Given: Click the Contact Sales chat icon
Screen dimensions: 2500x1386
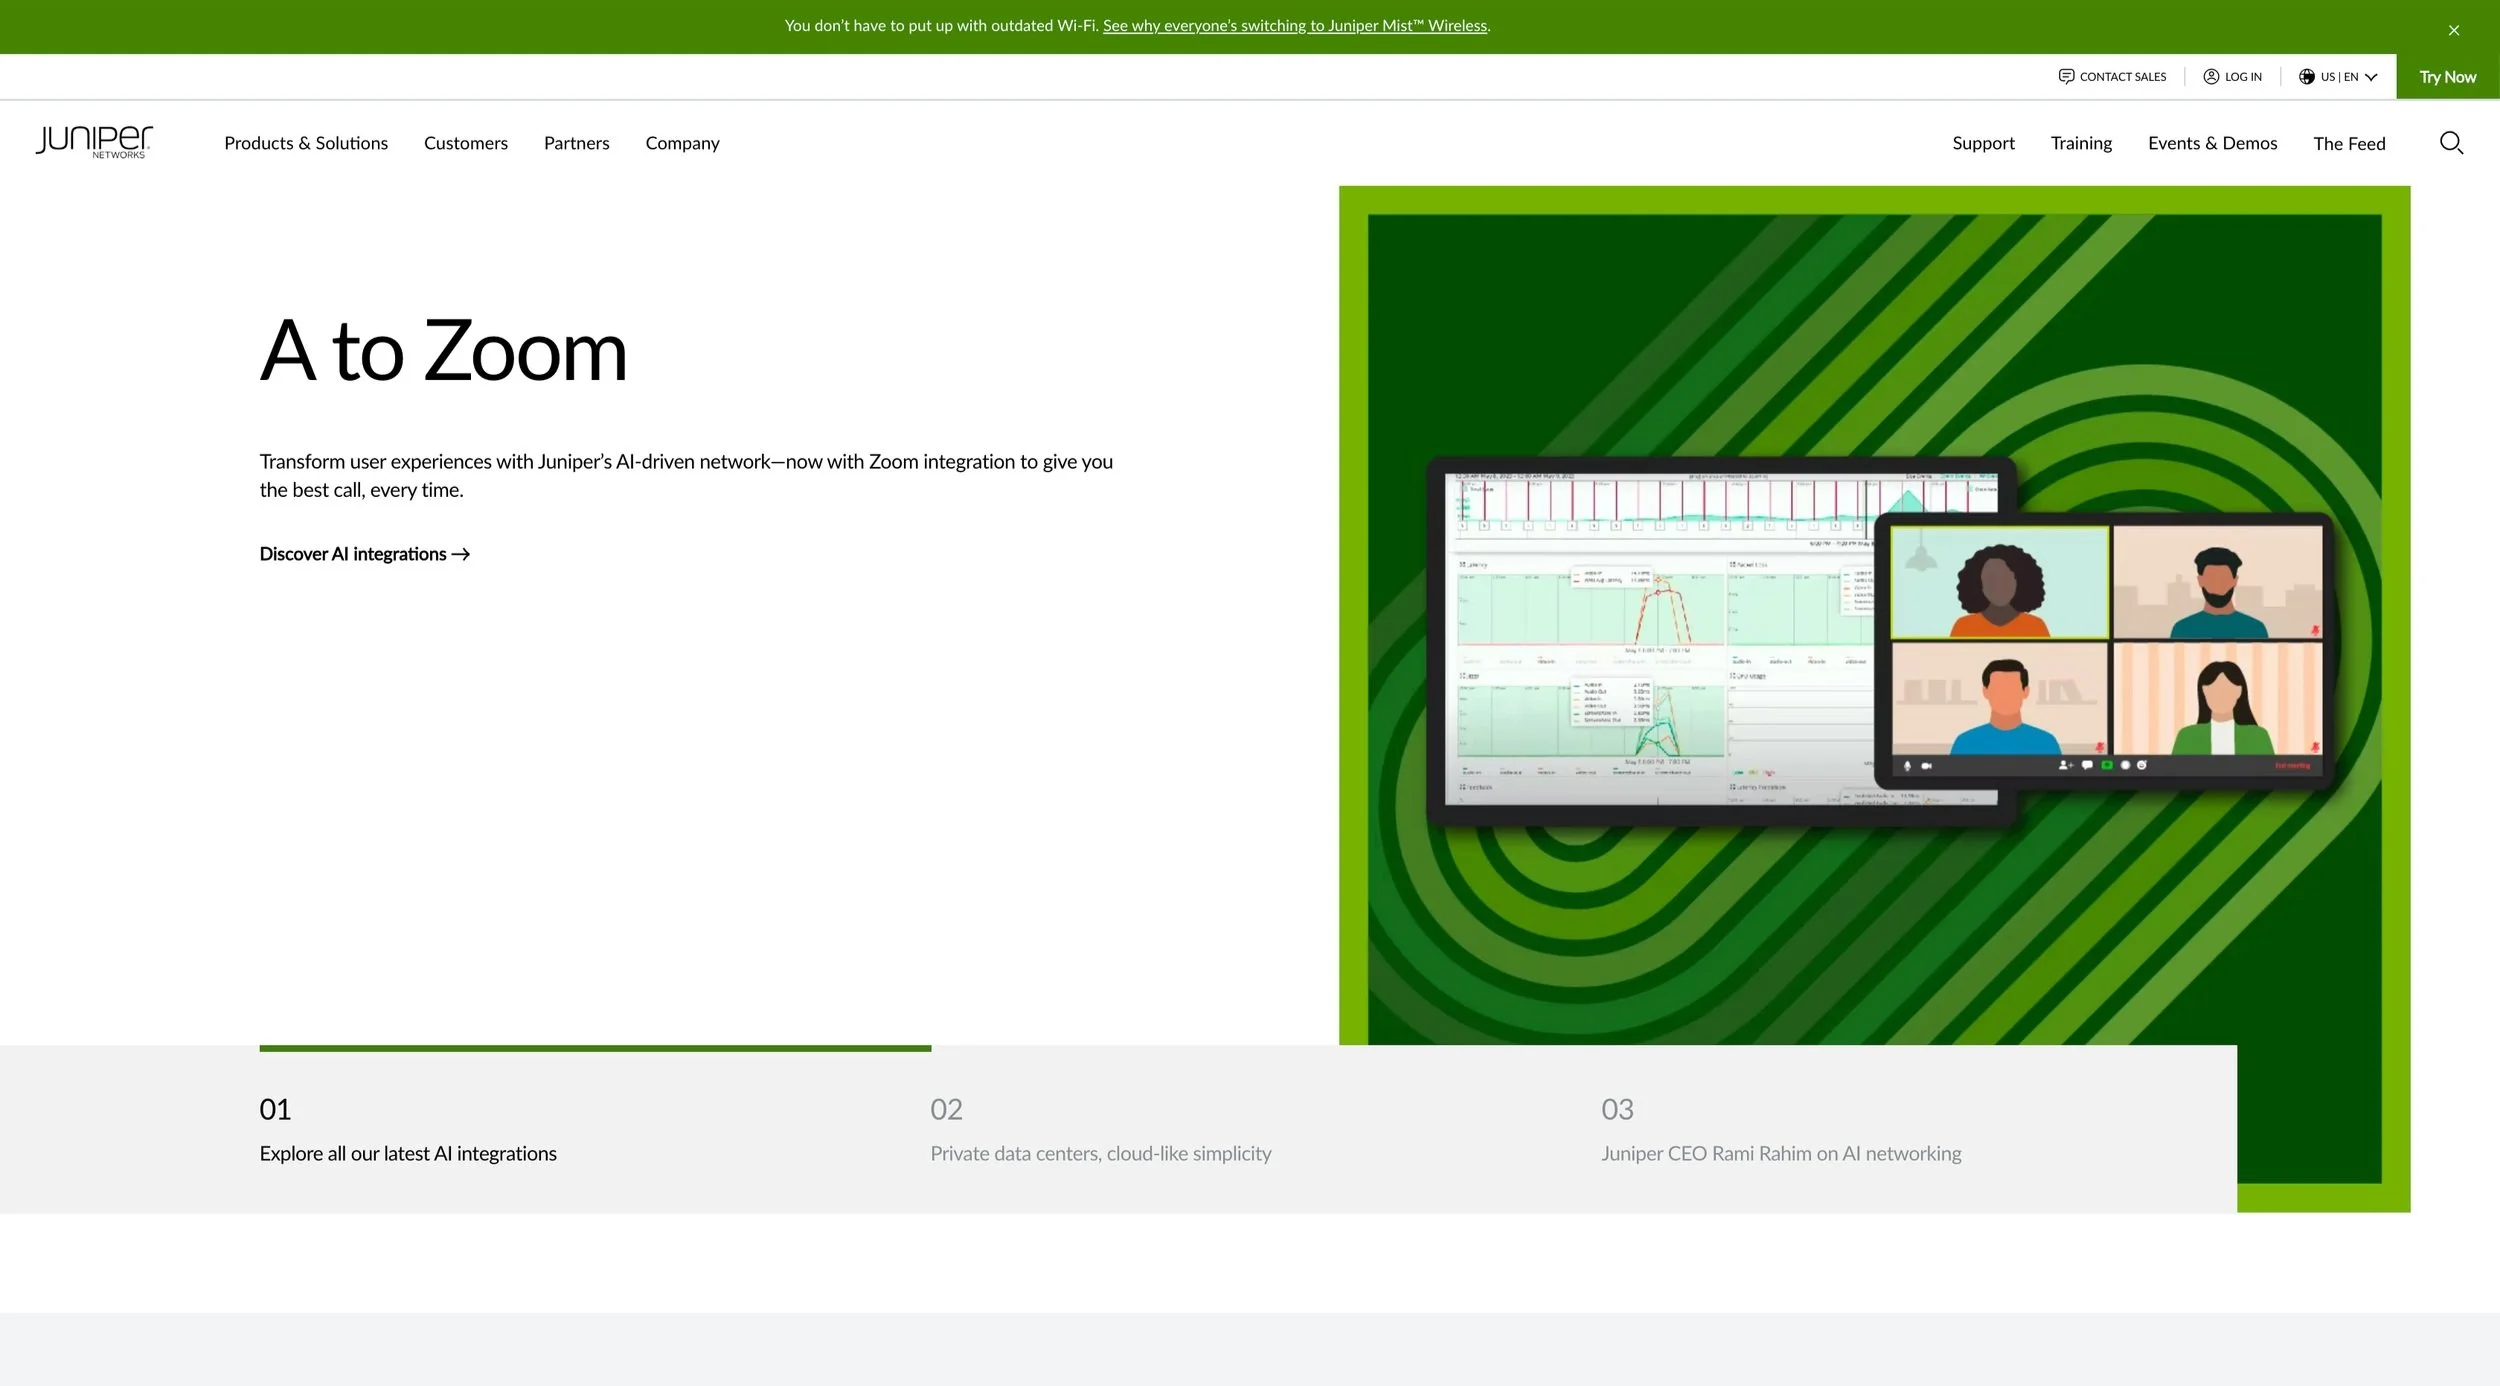Looking at the screenshot, I should (x=2066, y=77).
